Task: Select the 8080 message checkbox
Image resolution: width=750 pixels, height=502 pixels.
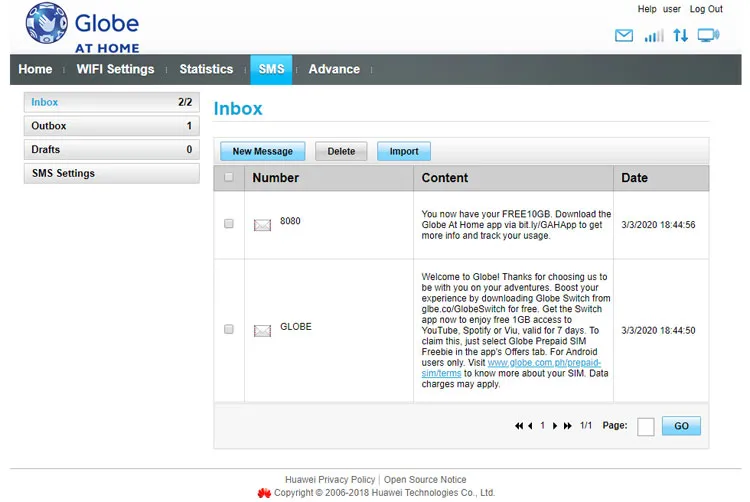Action: click(x=229, y=224)
